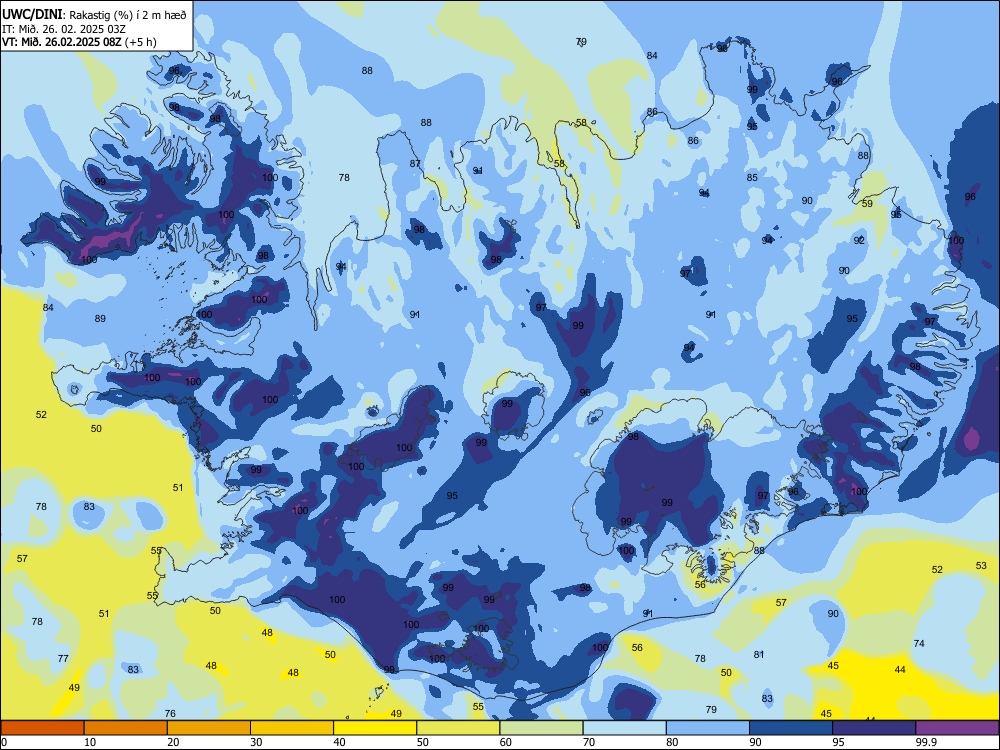1000x750 pixels.
Task: Click the pale yellow 50–60 legend swatch
Action: (458, 728)
